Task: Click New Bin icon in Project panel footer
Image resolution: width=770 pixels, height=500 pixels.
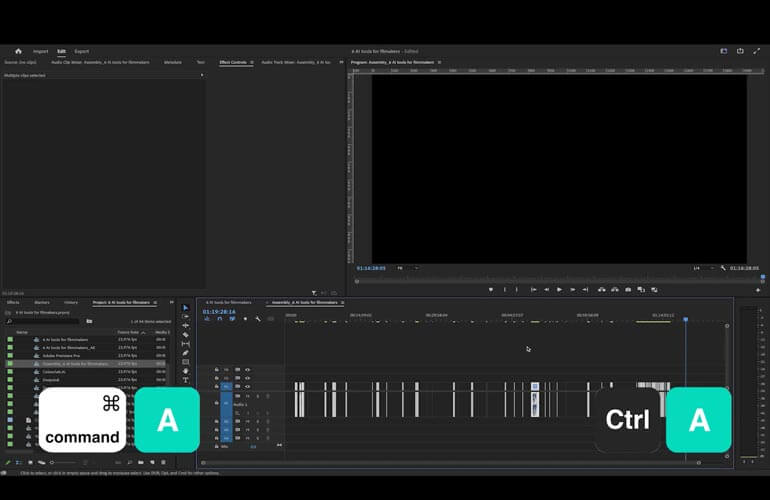Action: (x=141, y=462)
